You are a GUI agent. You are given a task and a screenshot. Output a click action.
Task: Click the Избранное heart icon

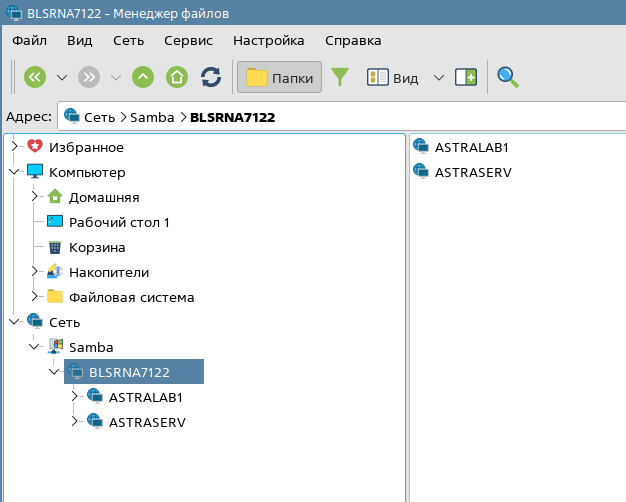[x=35, y=146]
